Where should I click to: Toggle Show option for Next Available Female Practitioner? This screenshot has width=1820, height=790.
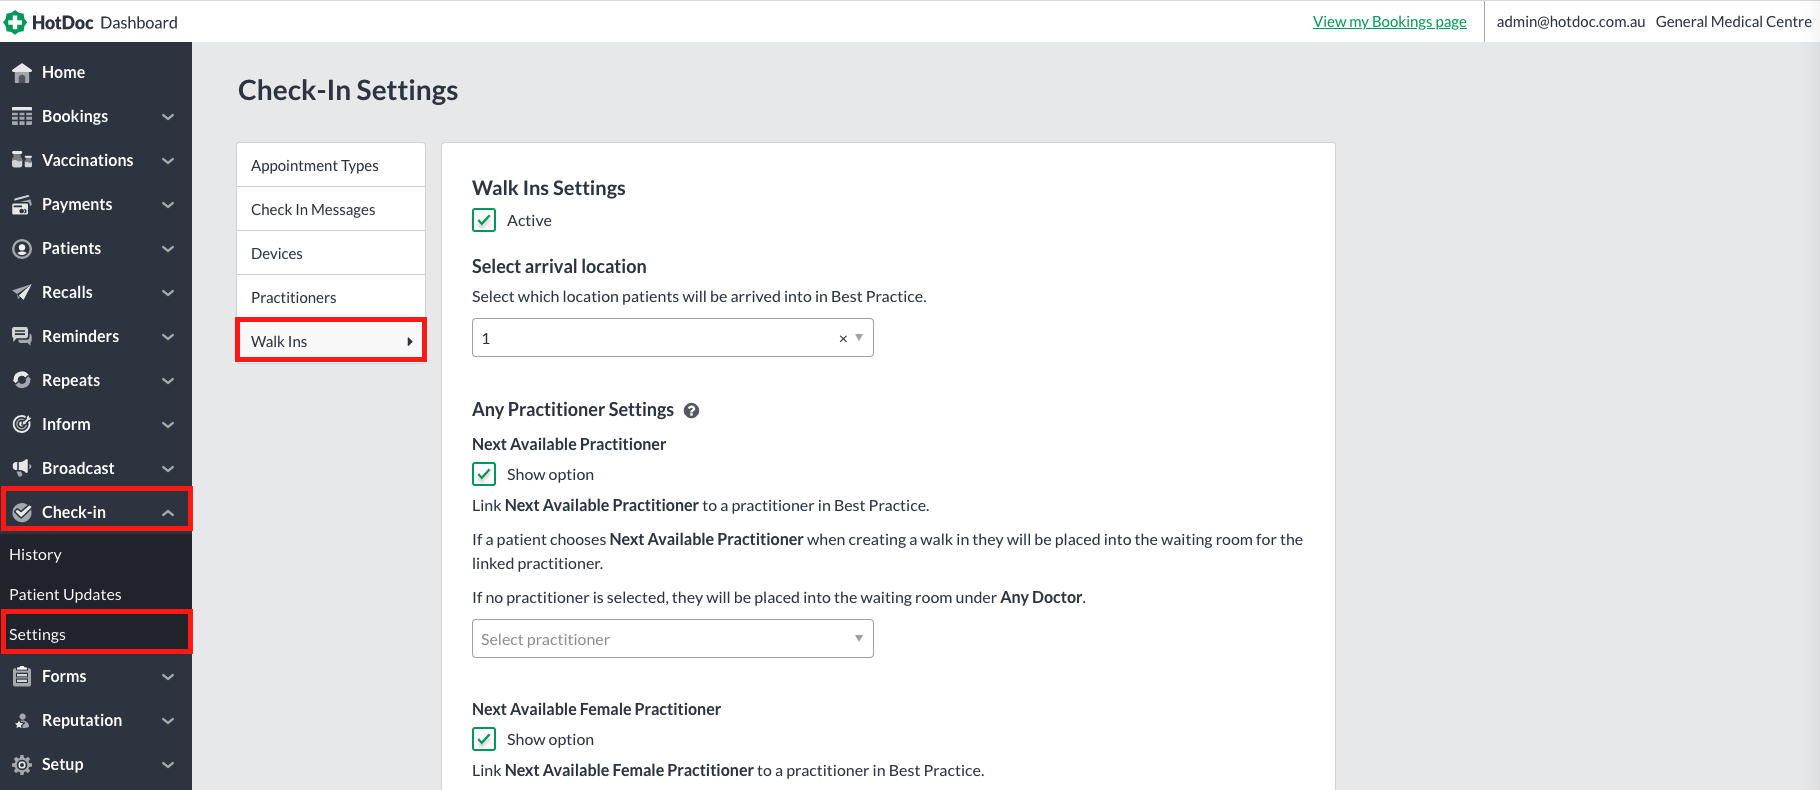[484, 739]
